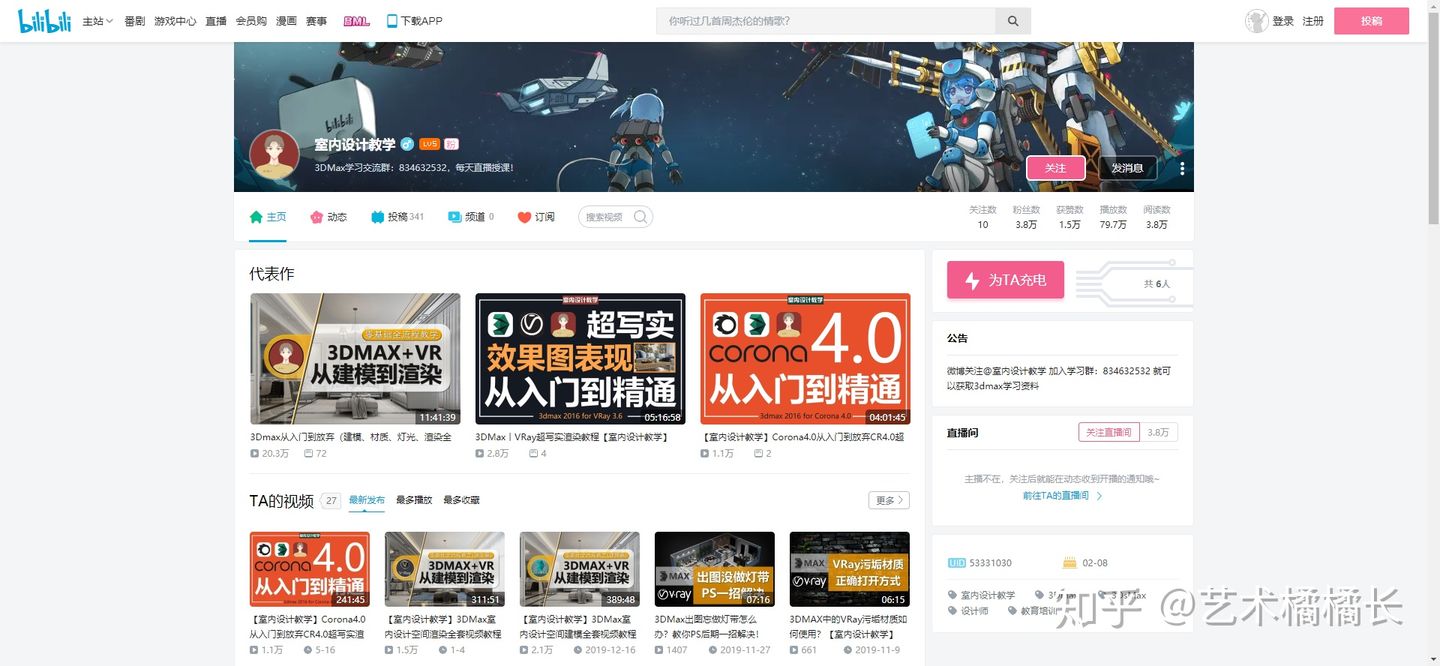Open the 登录 link
The image size is (1440, 666).
coord(1283,21)
